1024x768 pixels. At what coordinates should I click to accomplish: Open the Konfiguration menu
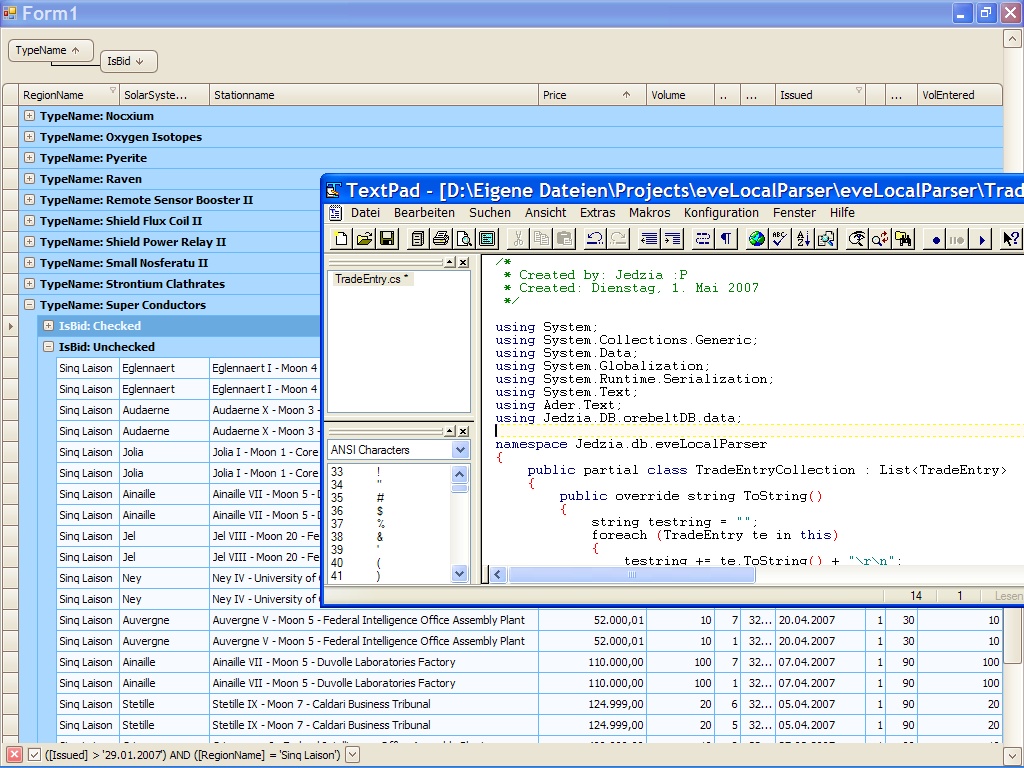721,212
